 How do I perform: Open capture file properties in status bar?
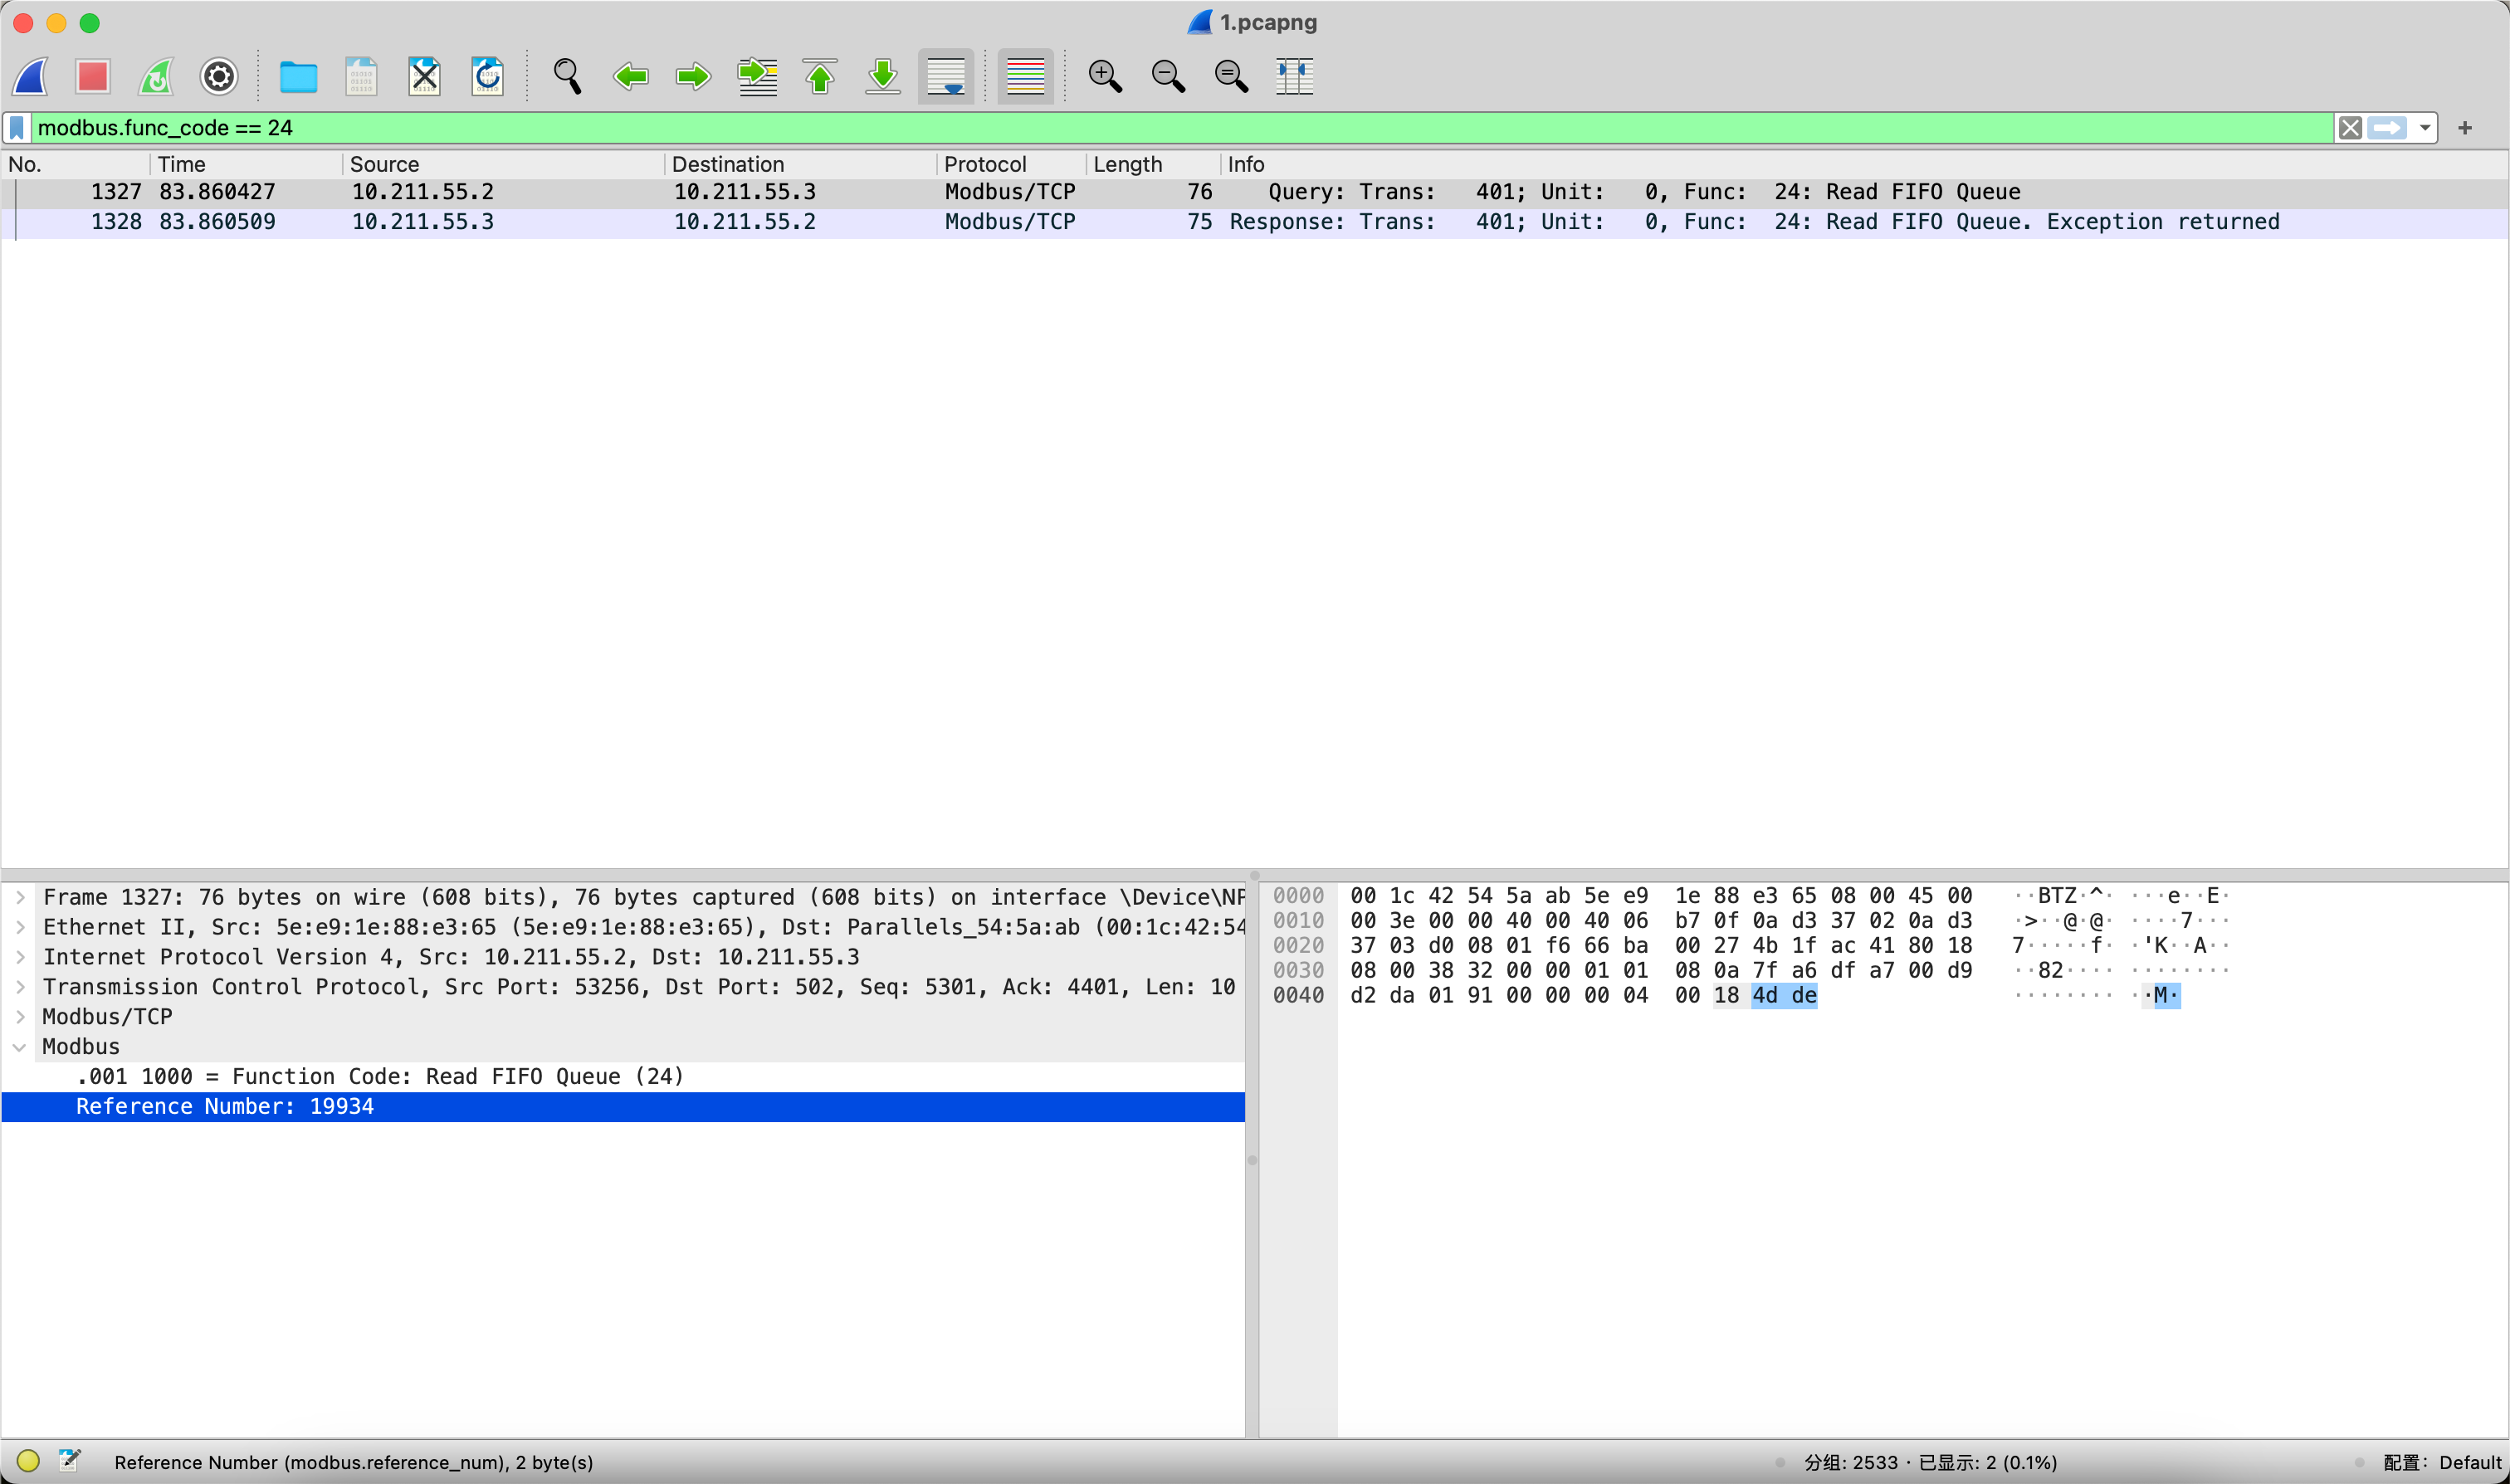(69, 1461)
